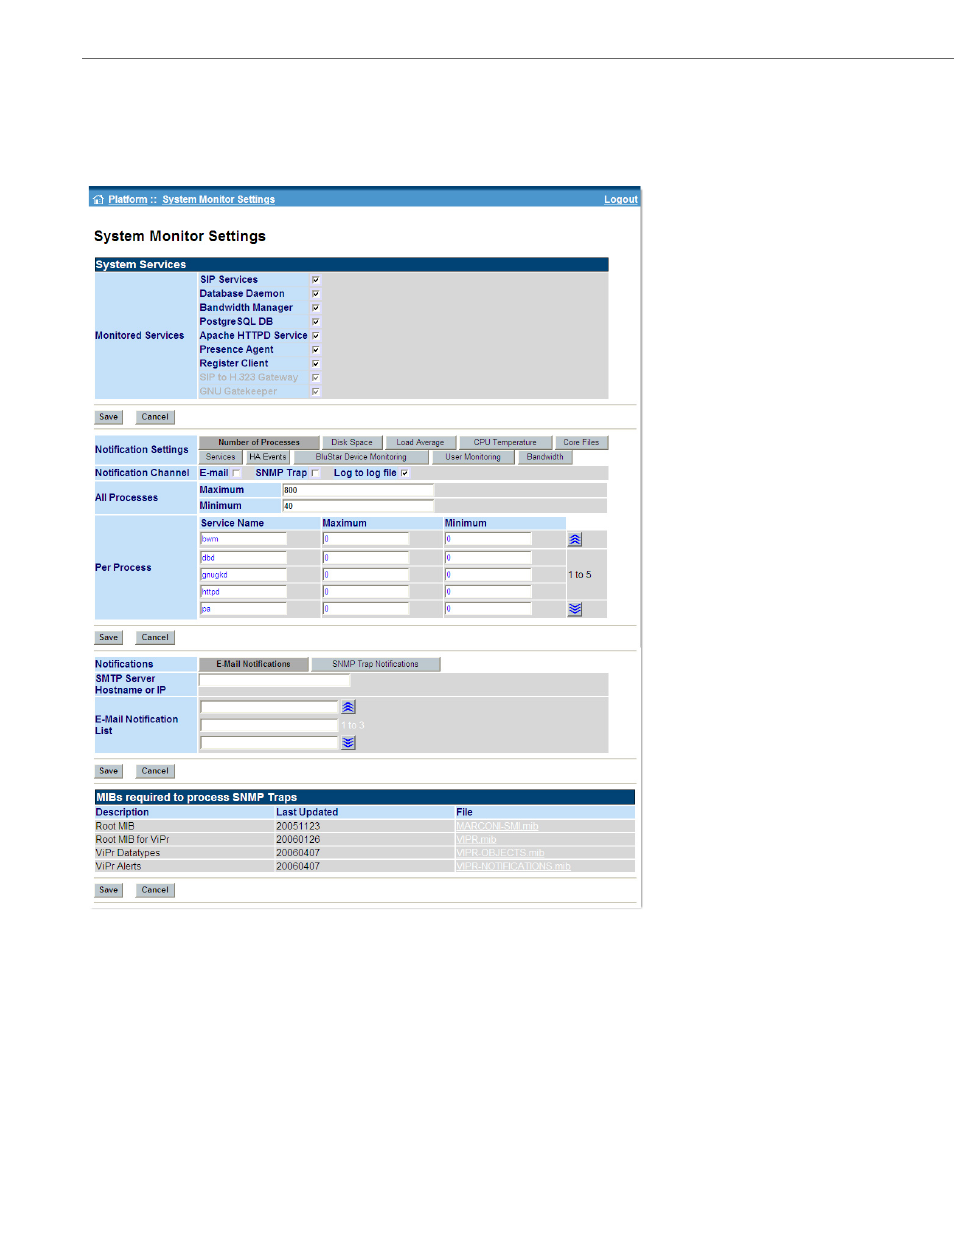Toggle the SIP to H.323 Gateway checkbox
This screenshot has width=954, height=1235.
point(316,378)
